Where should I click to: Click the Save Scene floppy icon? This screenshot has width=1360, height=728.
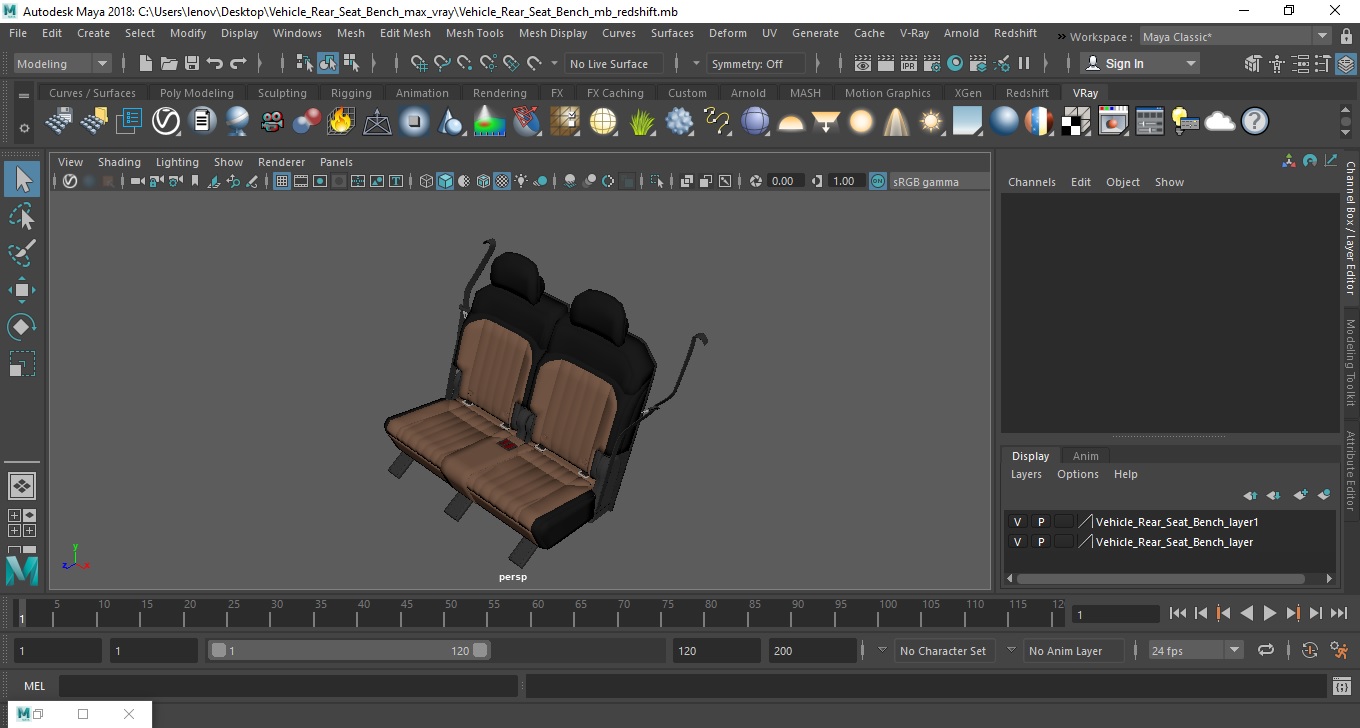click(x=191, y=63)
